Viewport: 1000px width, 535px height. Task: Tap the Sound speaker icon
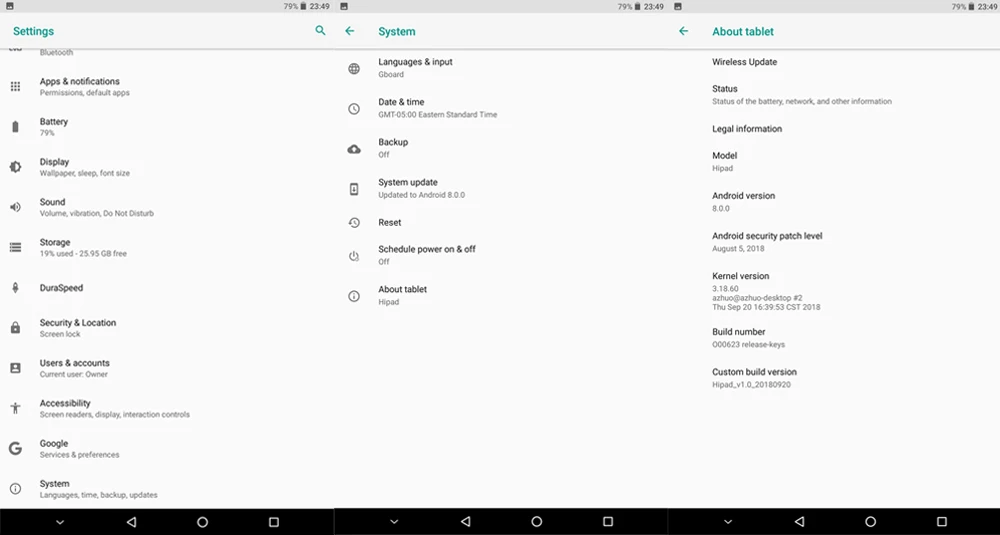coord(15,207)
